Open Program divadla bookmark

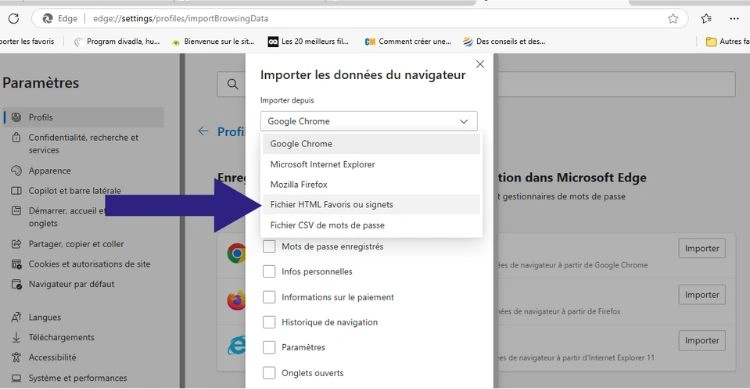117,42
